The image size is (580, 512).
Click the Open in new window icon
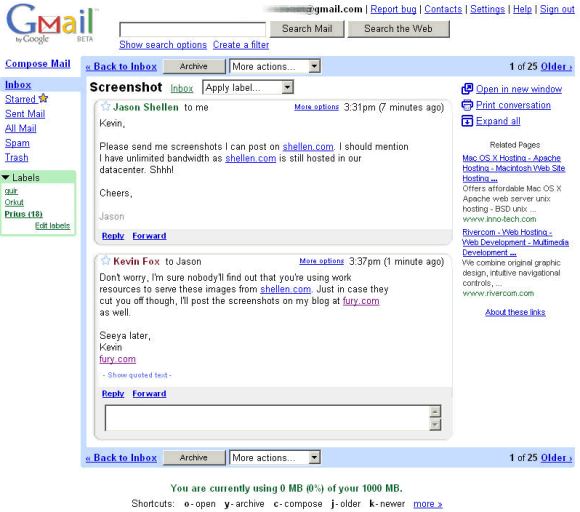467,89
